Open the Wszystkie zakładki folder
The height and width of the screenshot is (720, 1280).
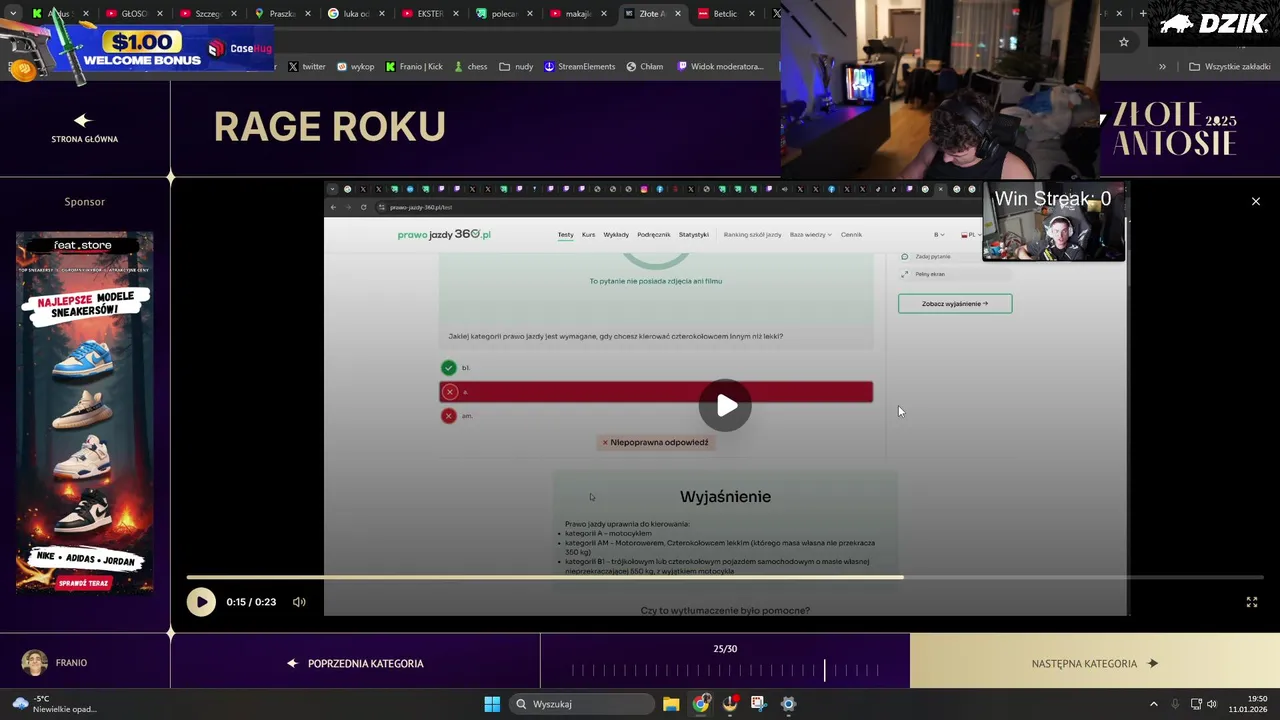tap(1230, 67)
